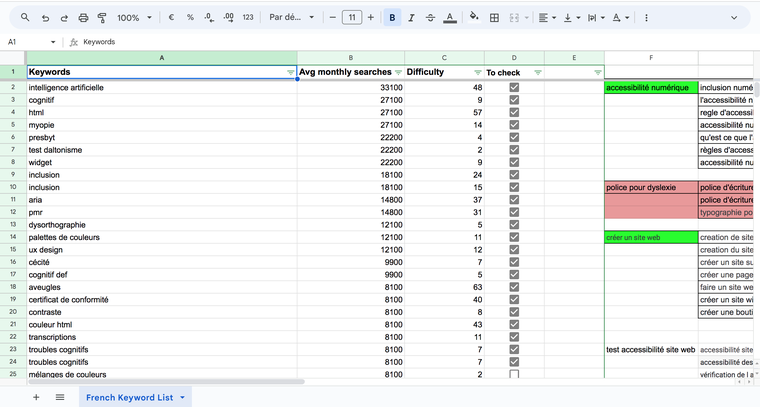The height and width of the screenshot is (407, 760).
Task: Format cell as currency euro
Action: point(172,18)
